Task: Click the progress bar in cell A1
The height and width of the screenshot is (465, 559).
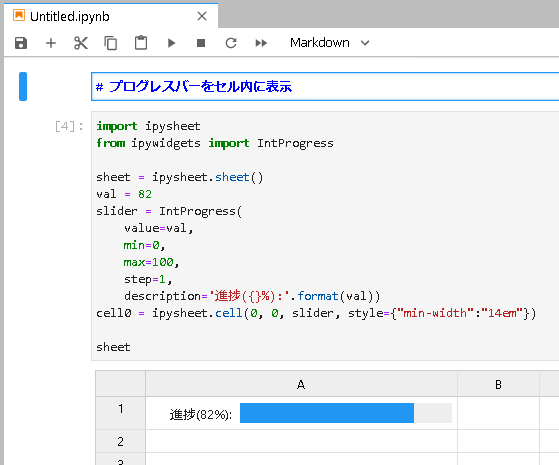Action: point(345,413)
